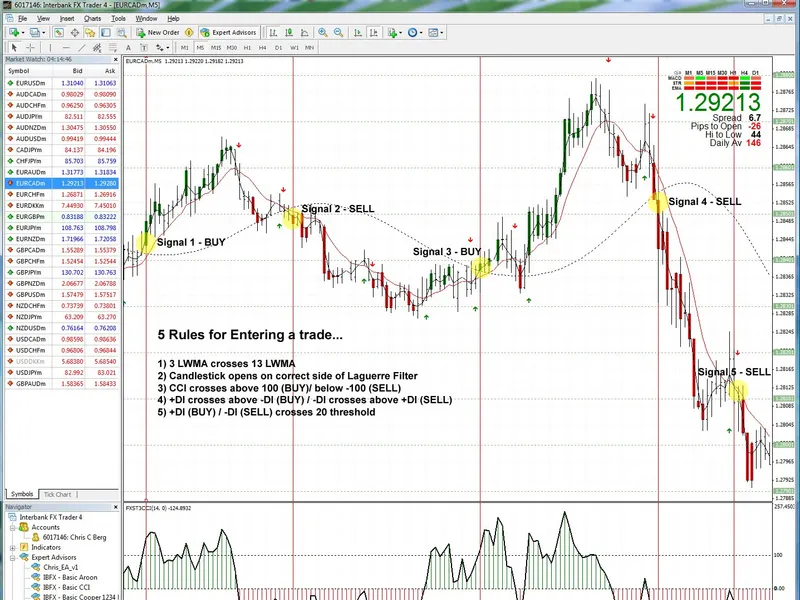The image size is (800, 600).
Task: Click the New Chart toolbar icon
Action: tap(13, 33)
